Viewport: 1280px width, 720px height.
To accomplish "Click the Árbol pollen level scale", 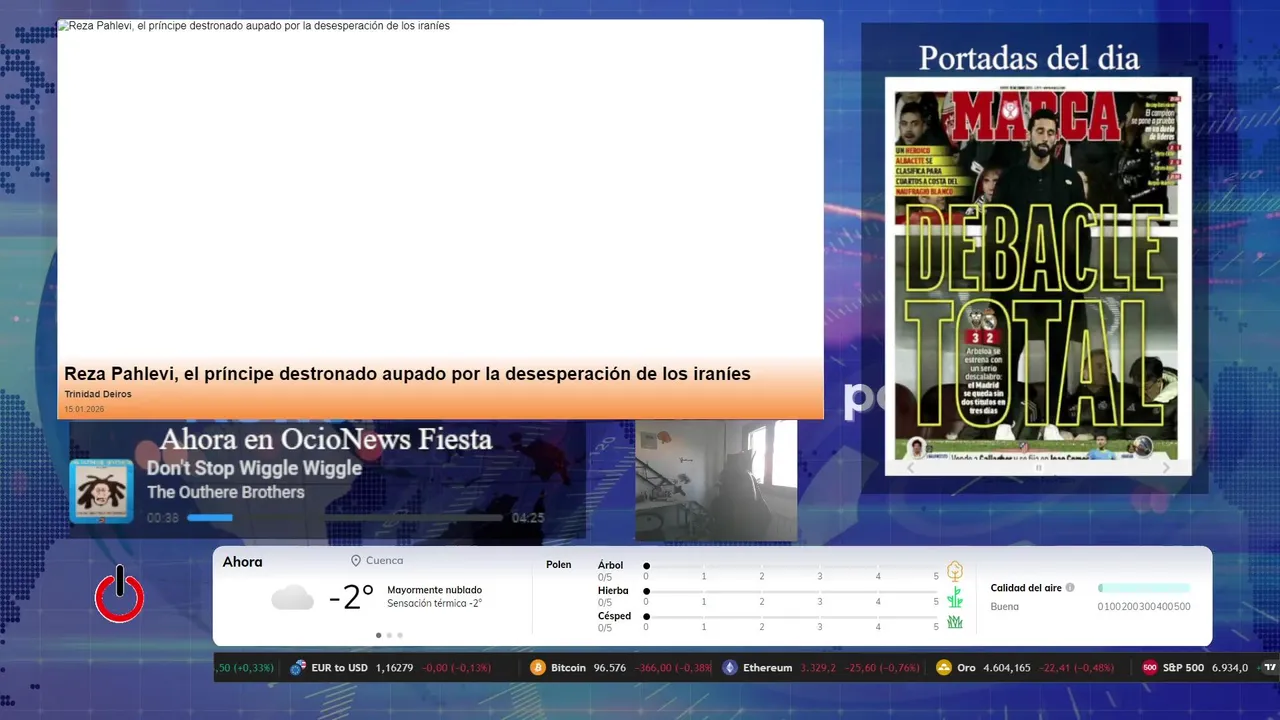I will (x=792, y=566).
